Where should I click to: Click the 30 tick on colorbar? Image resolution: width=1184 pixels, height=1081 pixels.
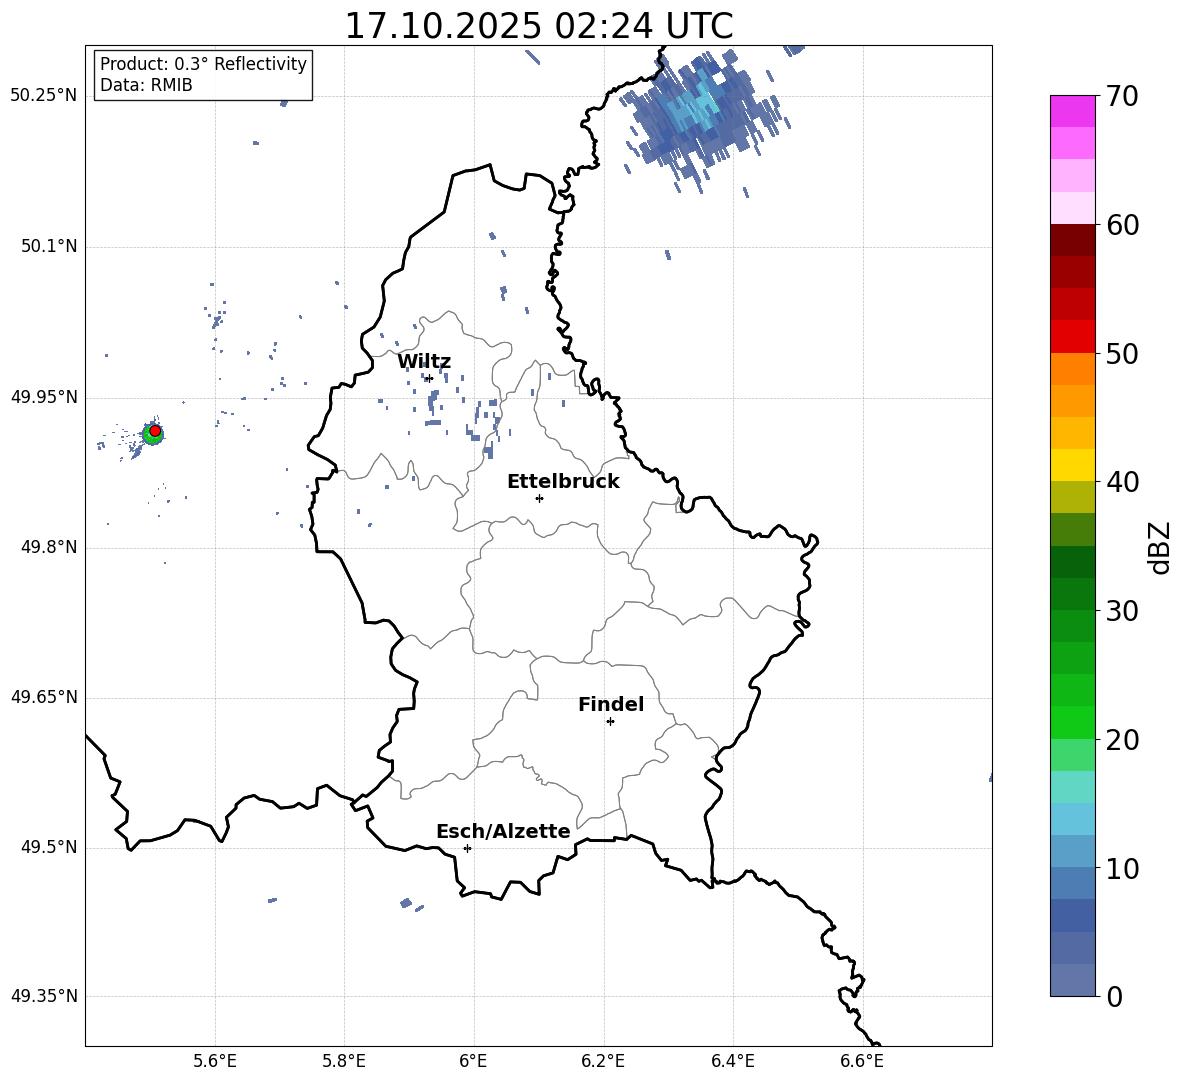(x=1122, y=611)
